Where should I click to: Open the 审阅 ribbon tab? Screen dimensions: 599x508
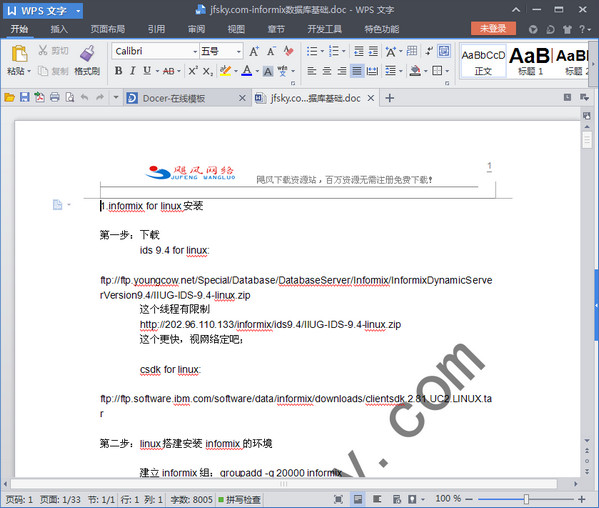[x=196, y=29]
